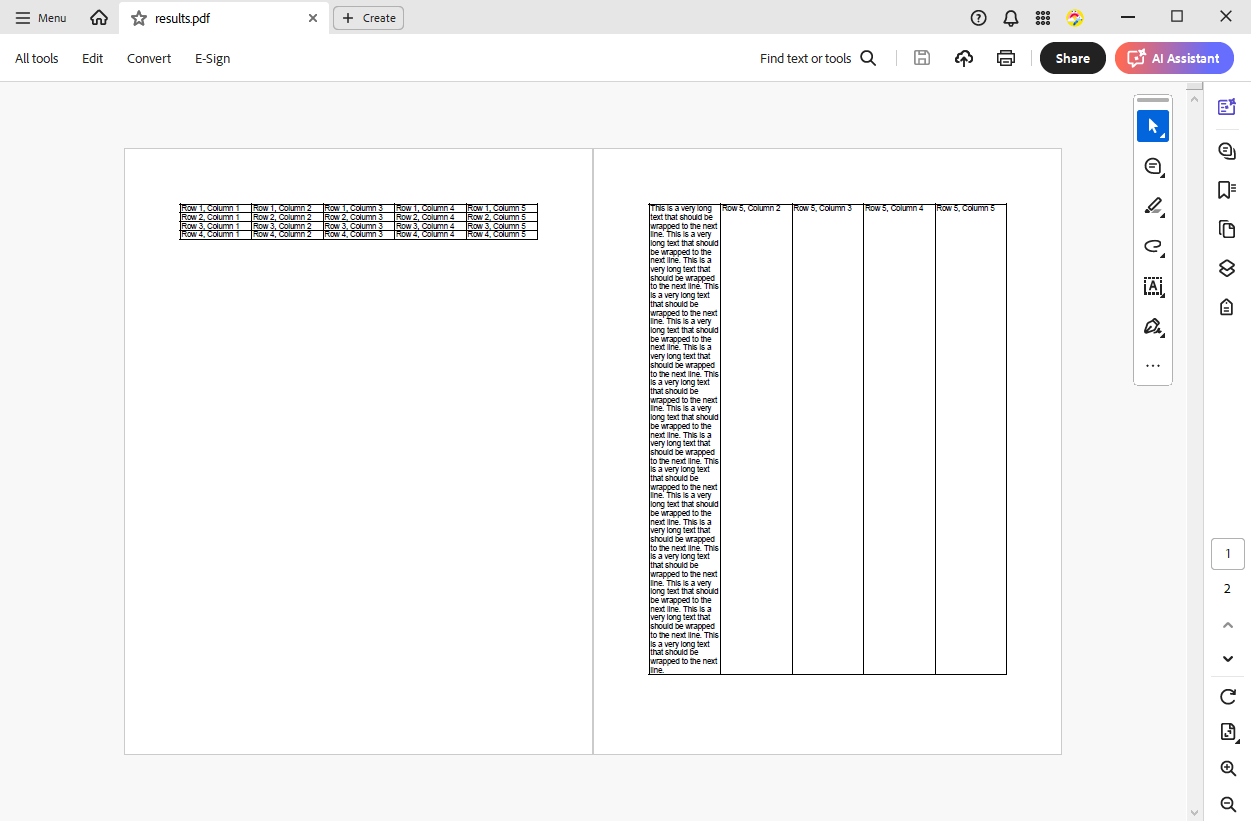Close the results.pdf tab
This screenshot has width=1251, height=821.
pyautogui.click(x=313, y=18)
